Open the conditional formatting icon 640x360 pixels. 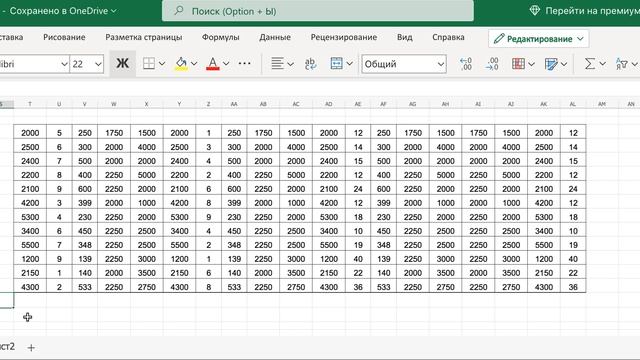pyautogui.click(x=518, y=64)
